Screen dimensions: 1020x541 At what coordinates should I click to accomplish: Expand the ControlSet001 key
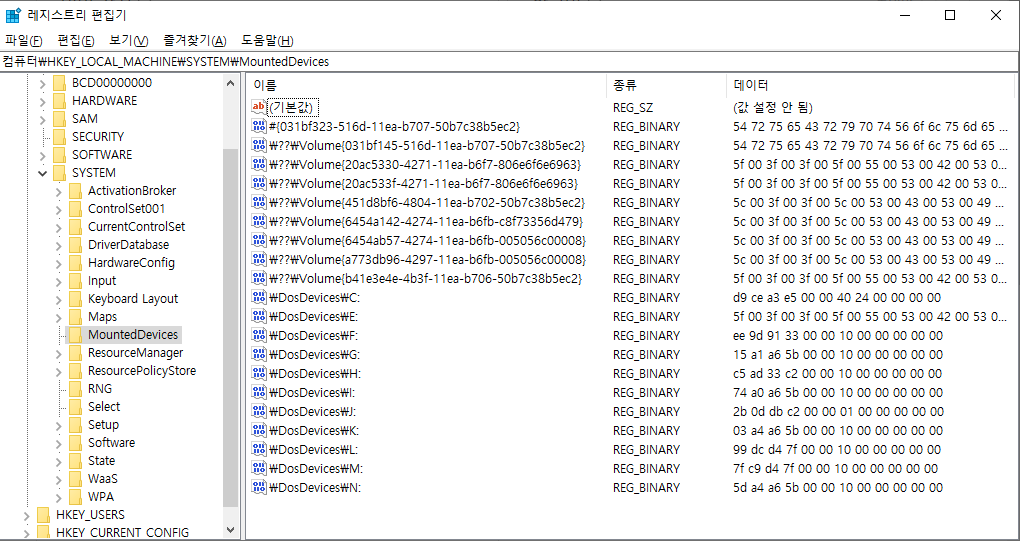(59, 209)
